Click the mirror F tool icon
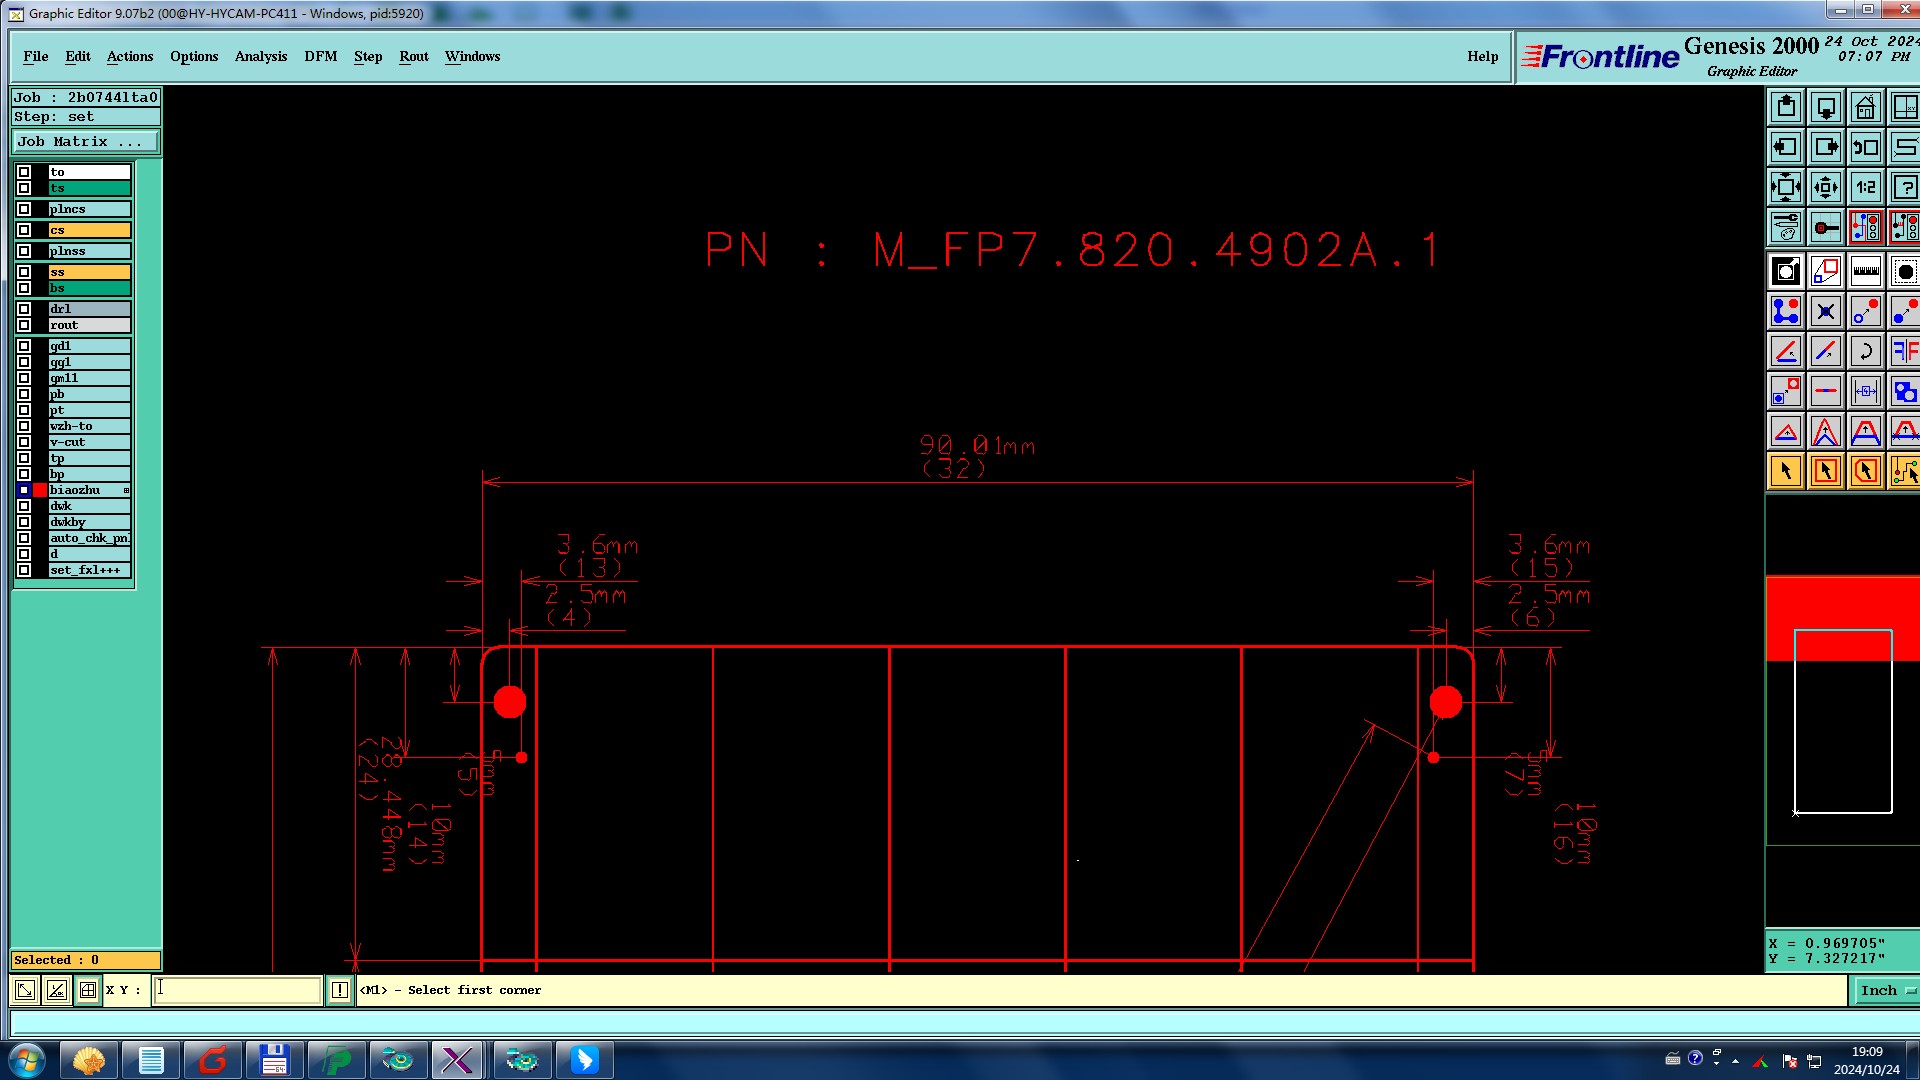The width and height of the screenshot is (1920, 1080). click(1904, 351)
